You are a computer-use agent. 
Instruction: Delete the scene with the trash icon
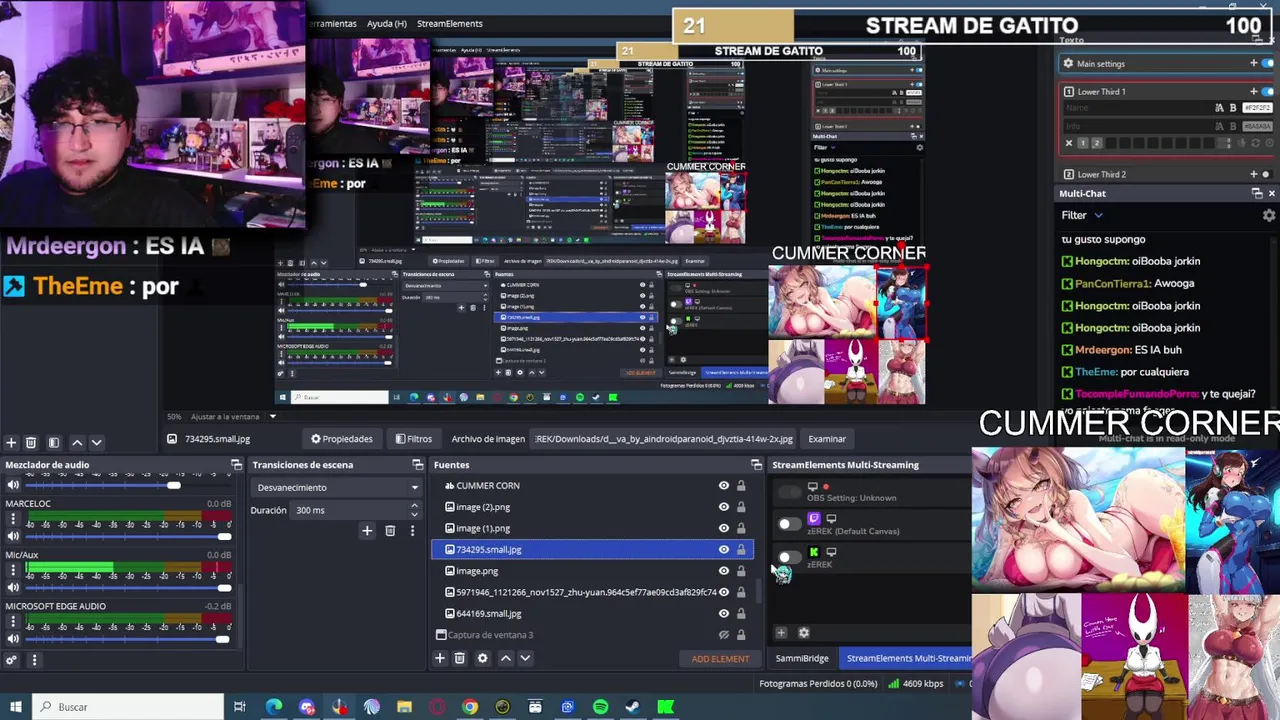(31, 442)
